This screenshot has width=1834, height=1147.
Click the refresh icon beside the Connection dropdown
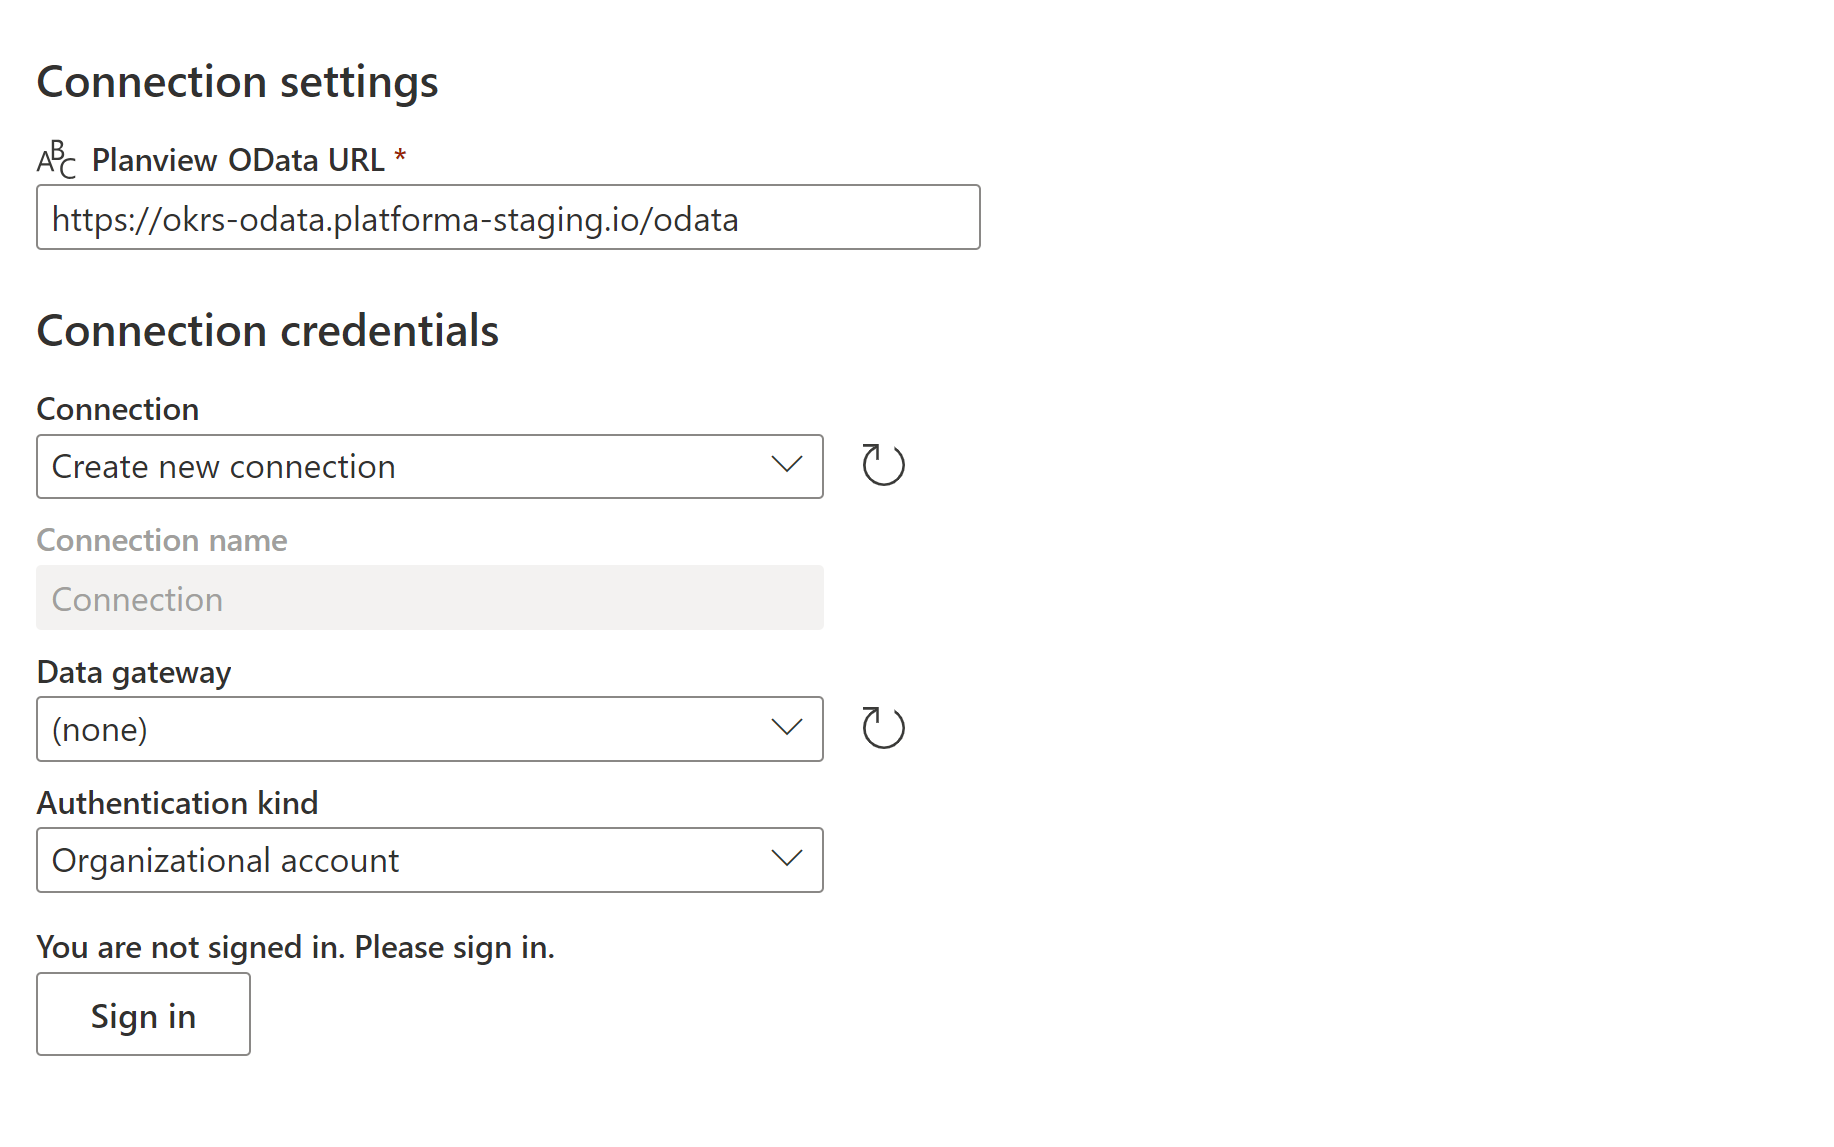[882, 464]
